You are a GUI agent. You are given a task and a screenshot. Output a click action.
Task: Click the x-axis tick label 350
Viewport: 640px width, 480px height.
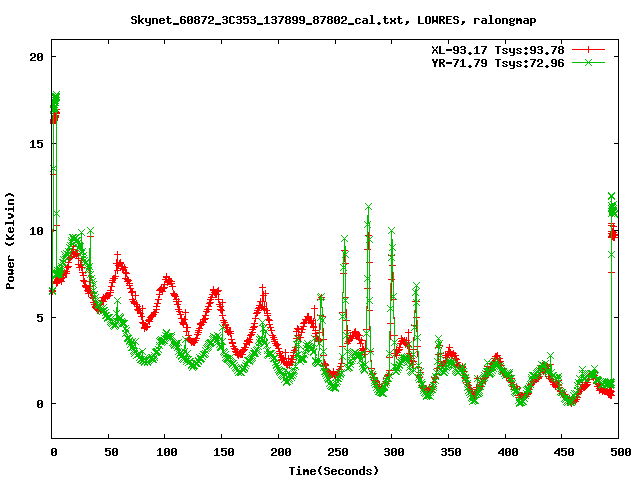[451, 452]
